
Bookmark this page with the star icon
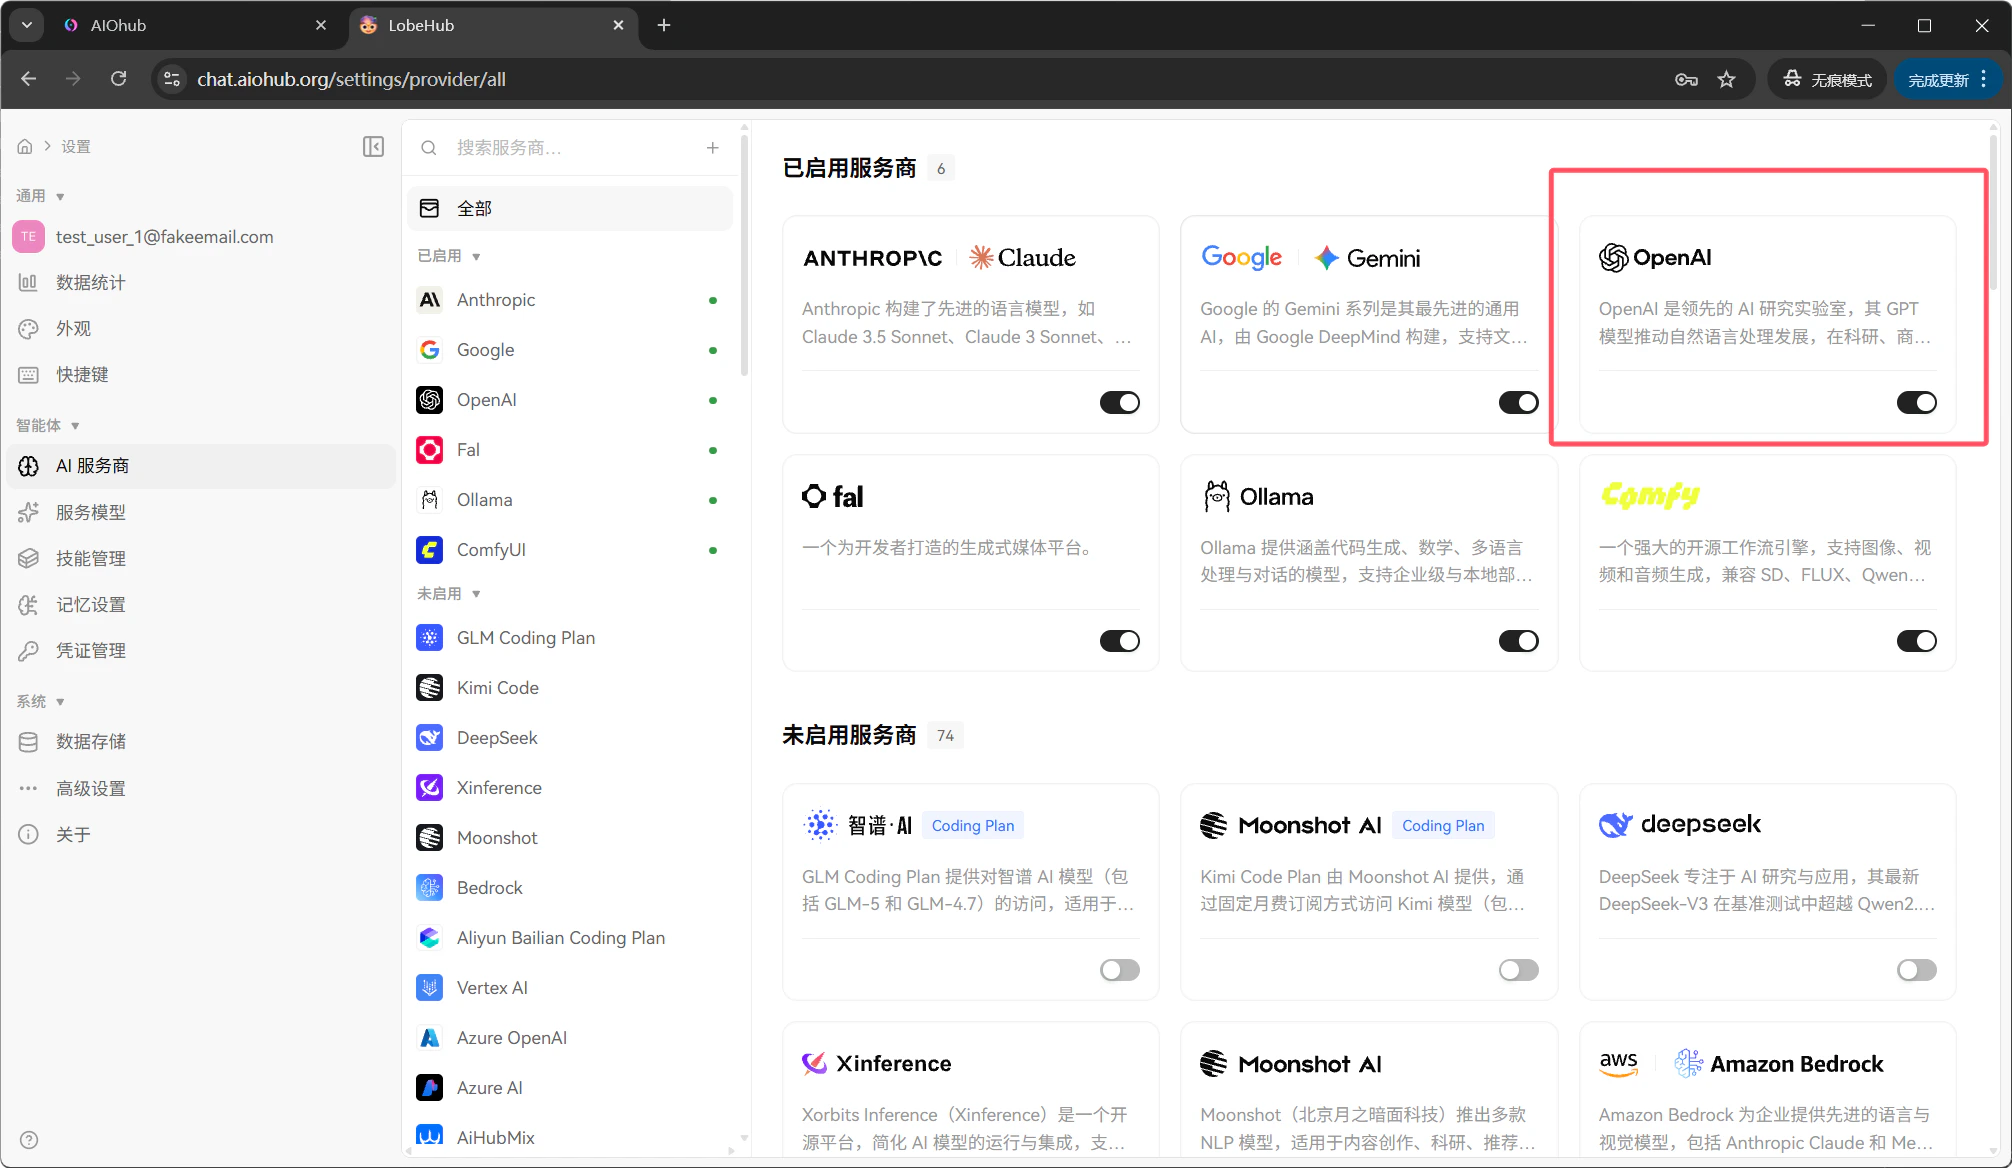tap(1726, 80)
